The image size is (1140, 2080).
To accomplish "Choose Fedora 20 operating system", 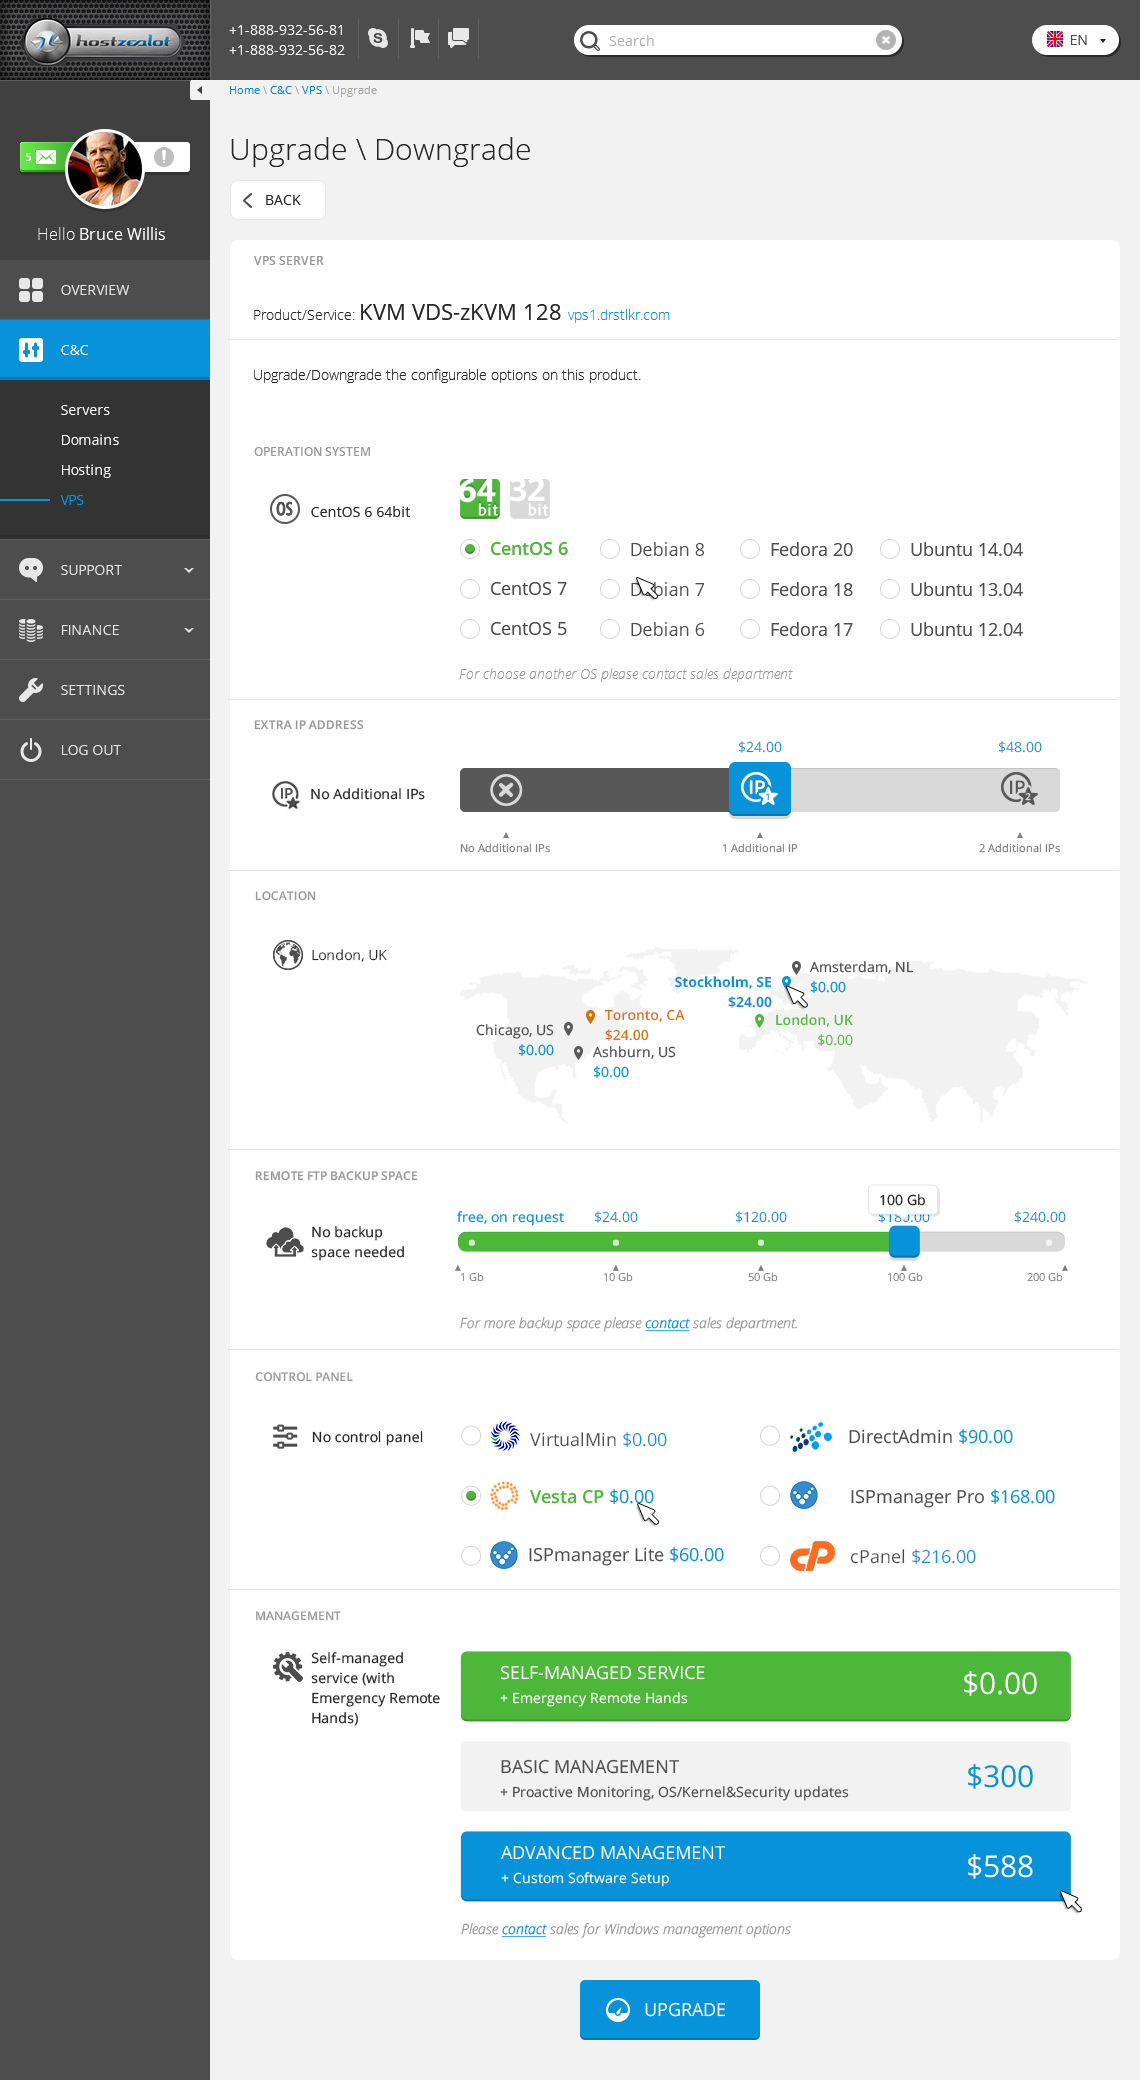I will (750, 549).
